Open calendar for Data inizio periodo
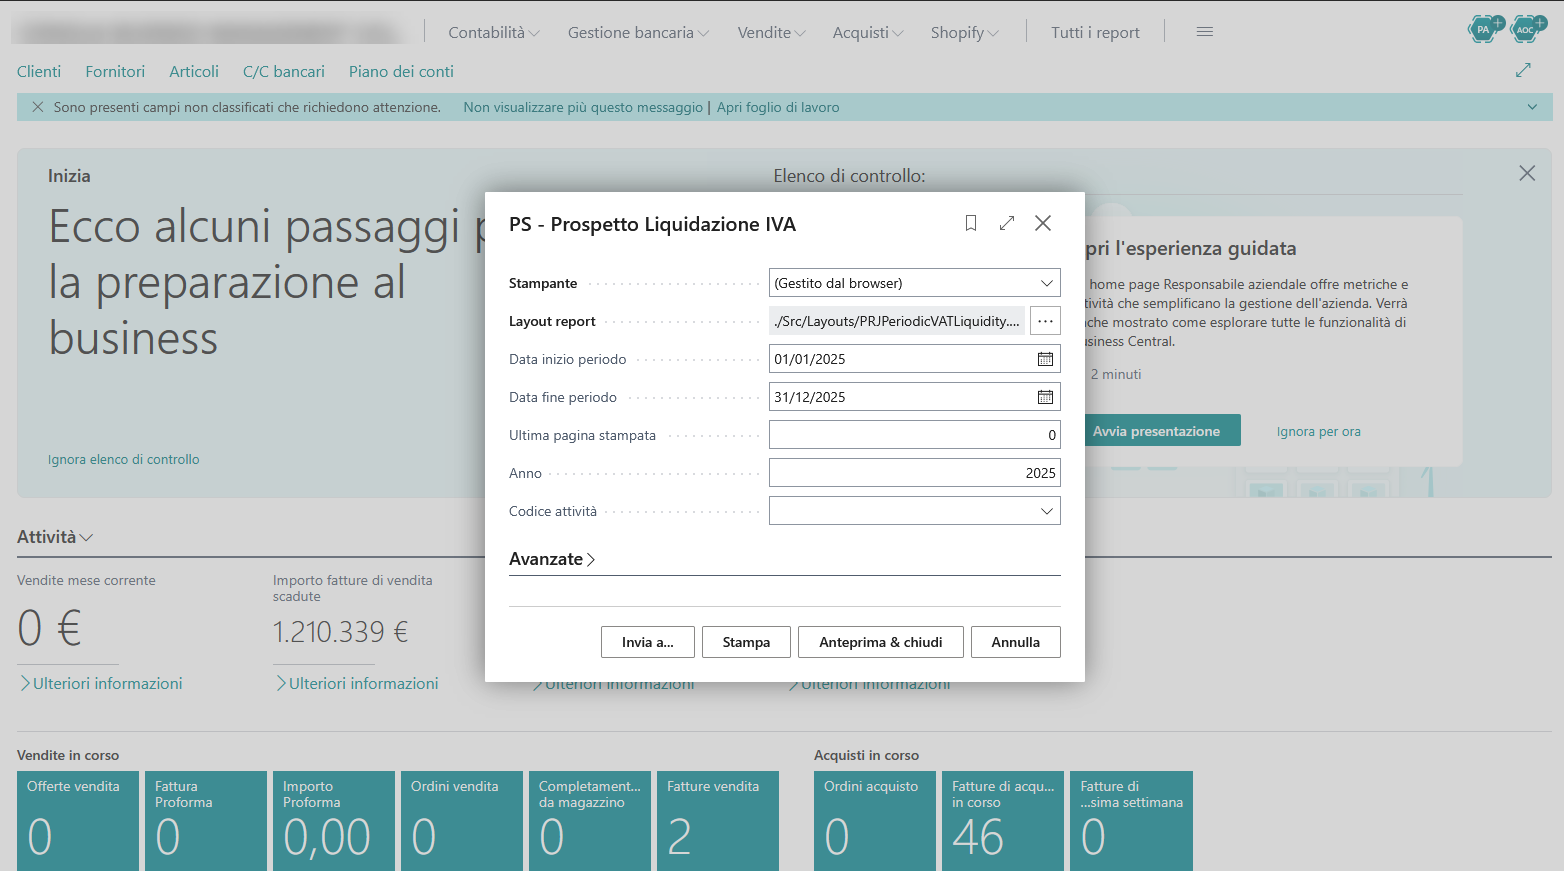This screenshot has width=1564, height=871. pos(1045,359)
